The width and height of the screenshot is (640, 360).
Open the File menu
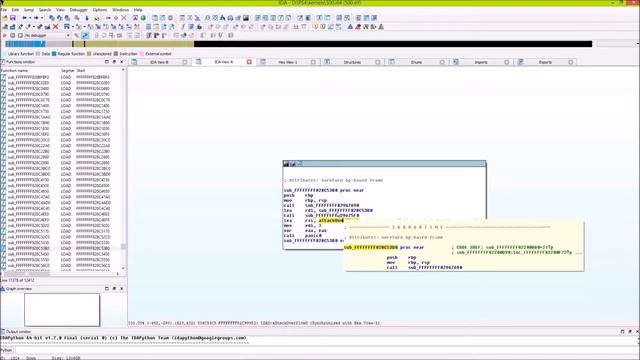[4, 10]
